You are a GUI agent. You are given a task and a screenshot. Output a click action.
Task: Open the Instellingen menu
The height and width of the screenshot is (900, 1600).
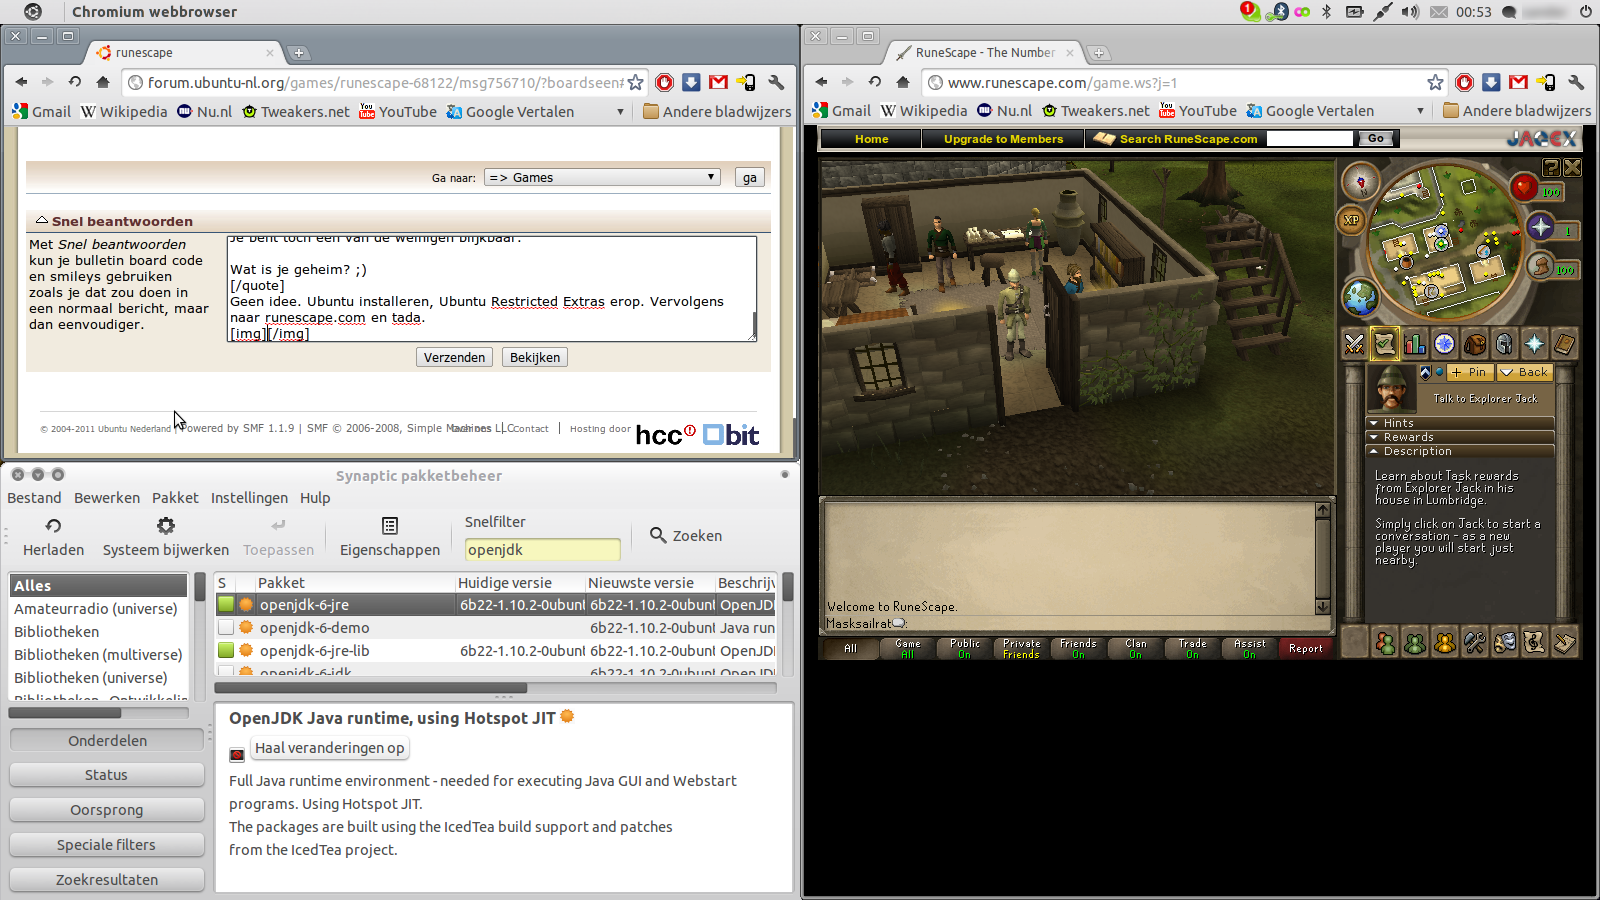(249, 498)
